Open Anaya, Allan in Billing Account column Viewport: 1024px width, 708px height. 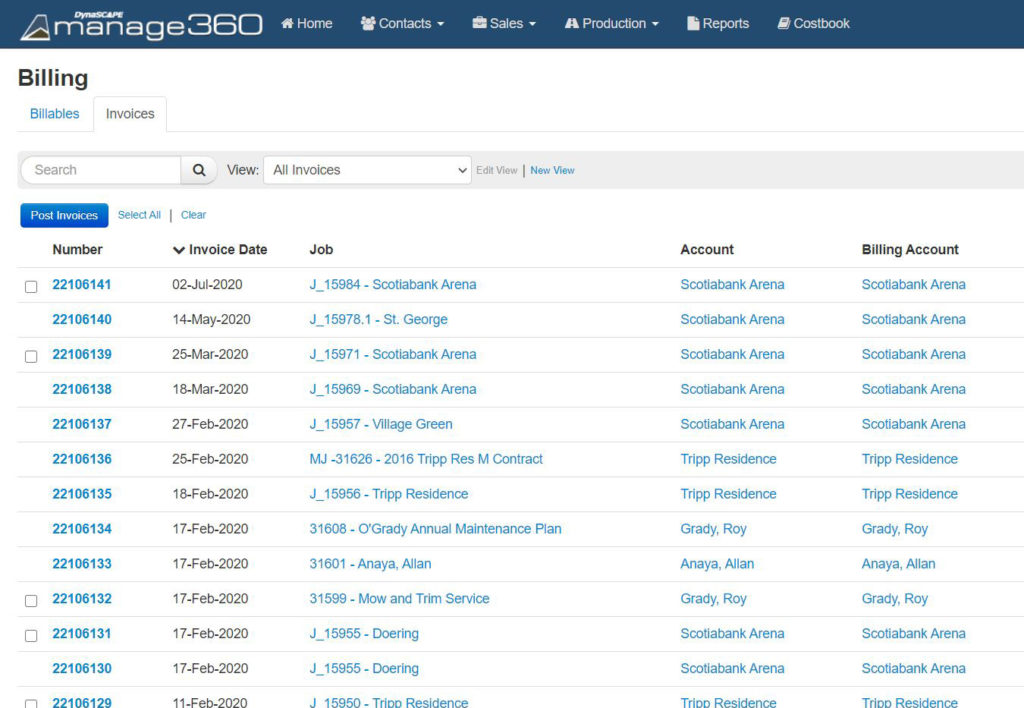click(899, 564)
